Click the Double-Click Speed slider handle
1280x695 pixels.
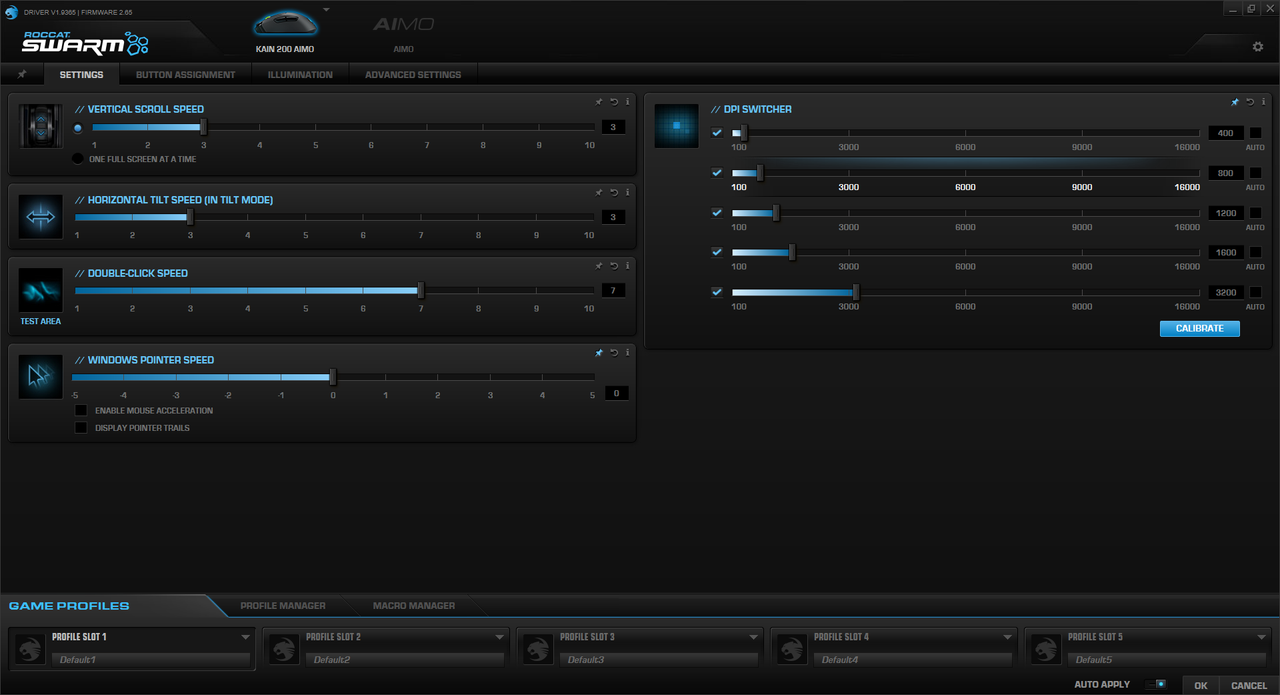point(421,290)
